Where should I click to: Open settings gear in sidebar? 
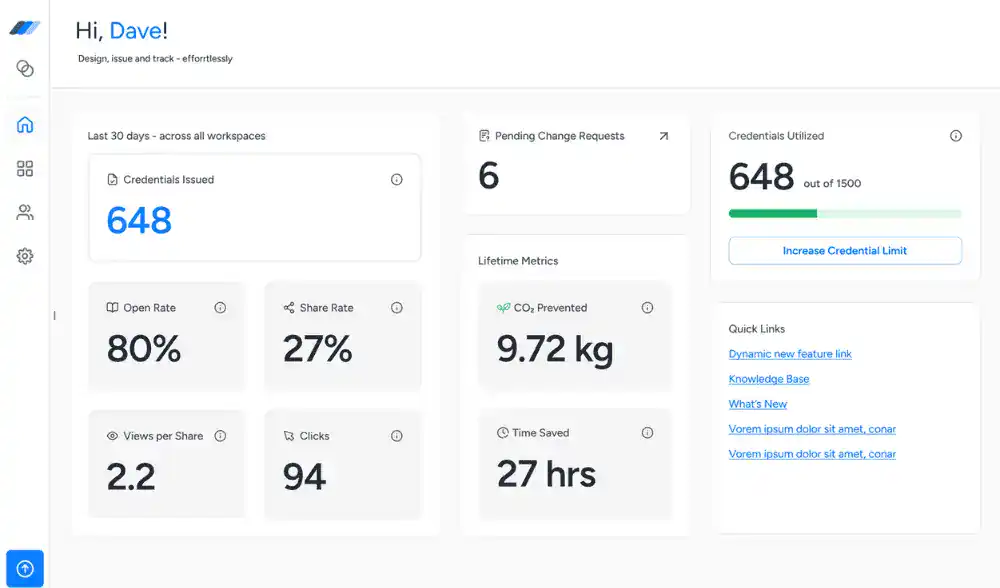pos(25,256)
